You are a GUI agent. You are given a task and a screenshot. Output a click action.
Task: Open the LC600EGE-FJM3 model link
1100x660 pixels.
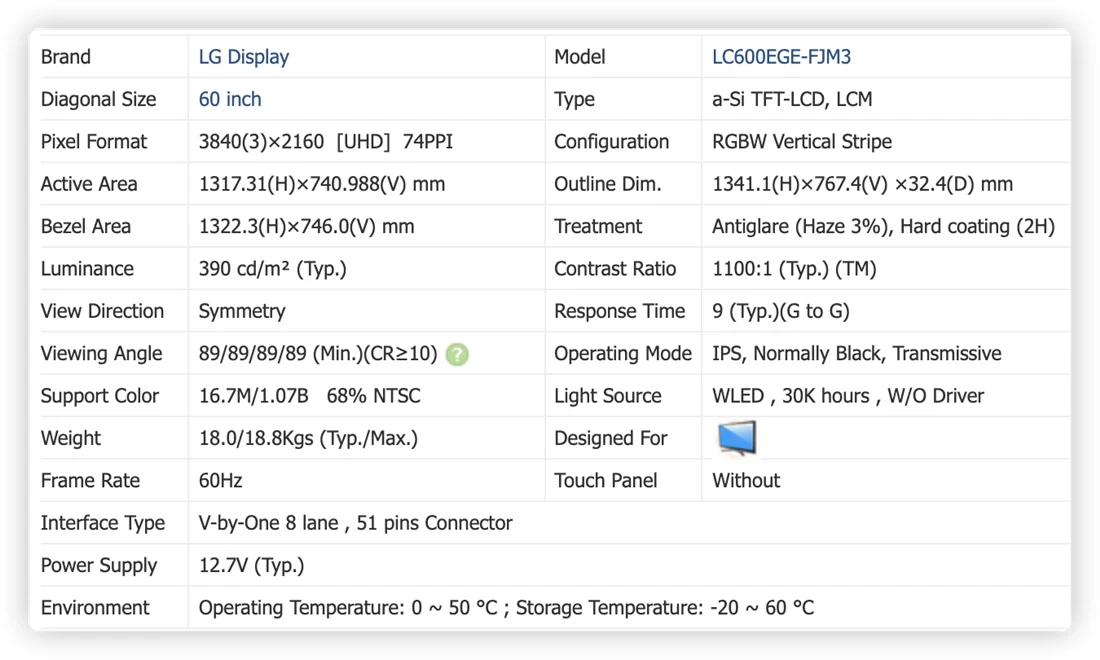coord(781,57)
